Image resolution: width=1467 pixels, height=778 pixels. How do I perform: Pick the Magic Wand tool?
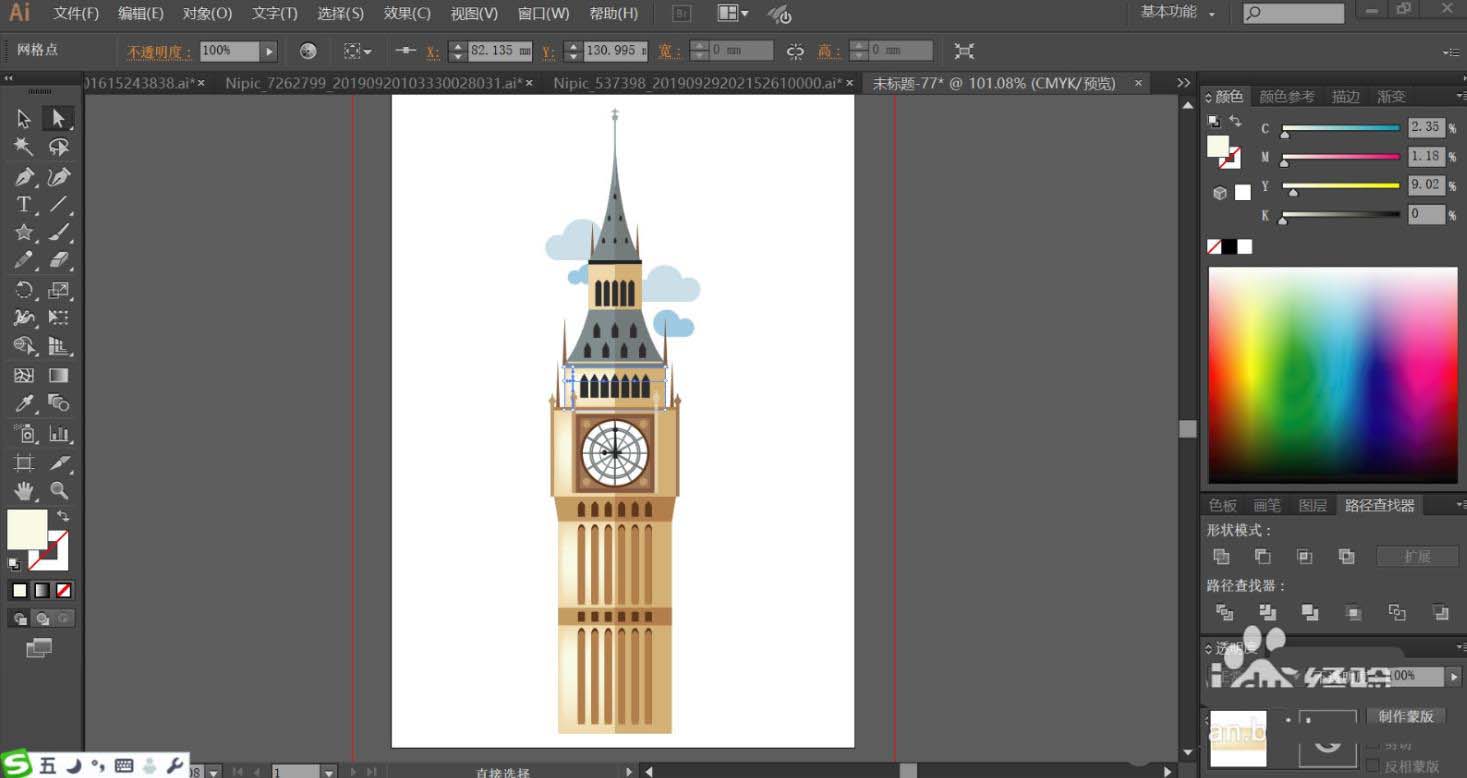point(24,147)
